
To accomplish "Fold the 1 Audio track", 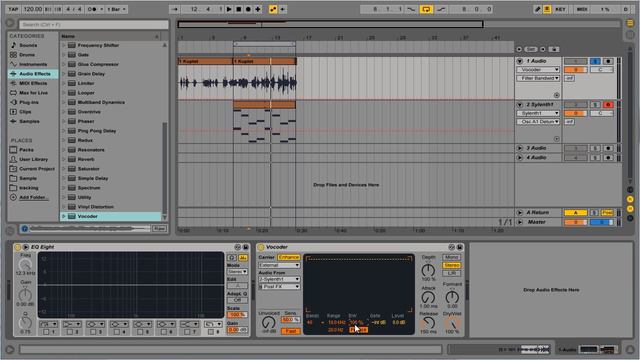I will (x=520, y=61).
